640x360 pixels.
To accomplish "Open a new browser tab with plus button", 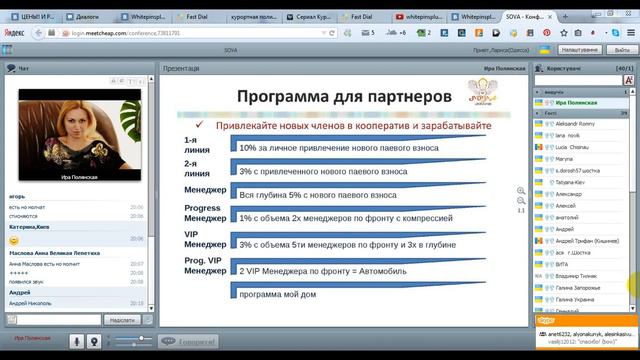I will tap(565, 17).
